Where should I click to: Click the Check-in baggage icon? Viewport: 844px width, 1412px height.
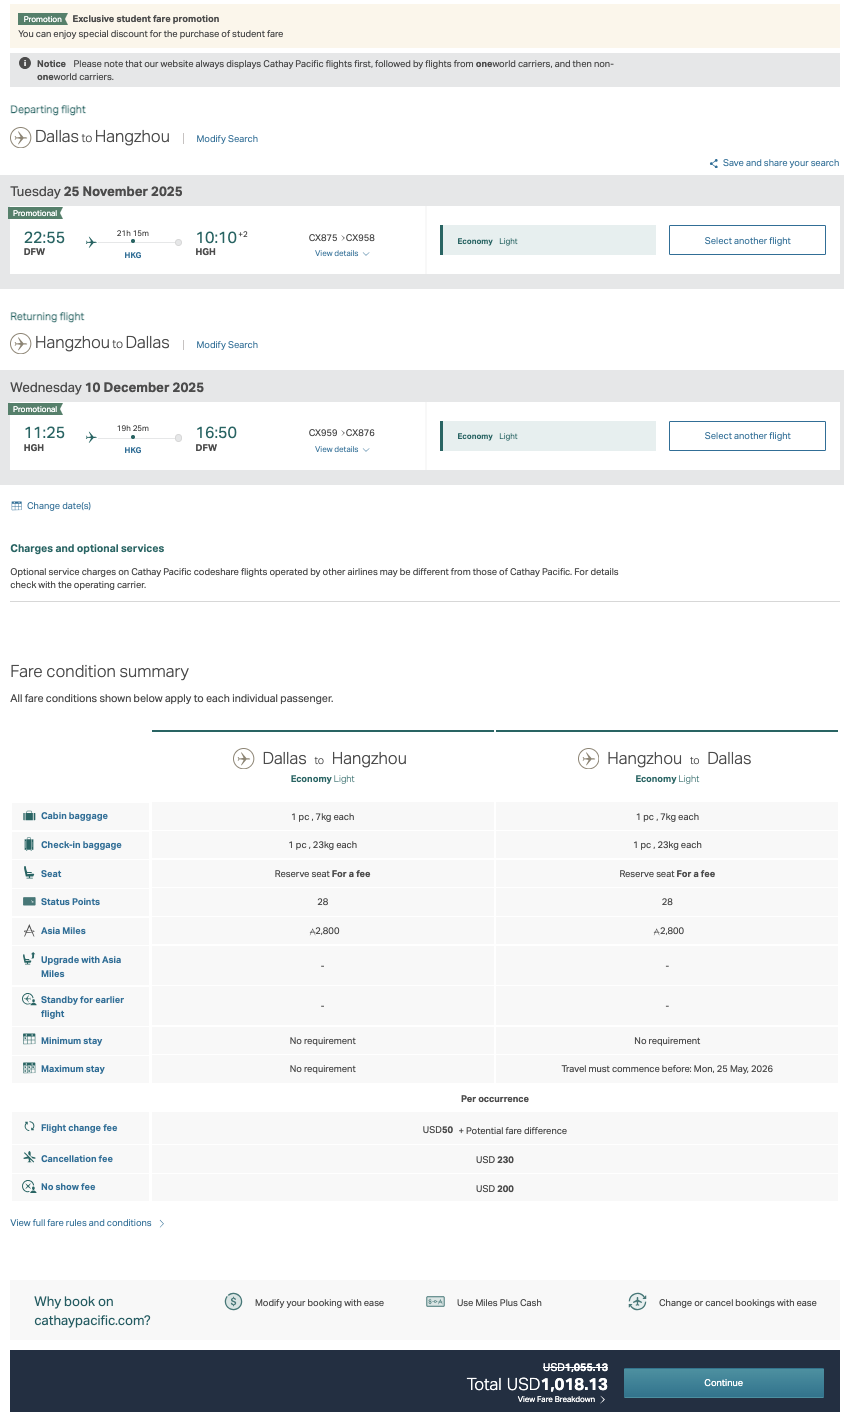[30, 845]
